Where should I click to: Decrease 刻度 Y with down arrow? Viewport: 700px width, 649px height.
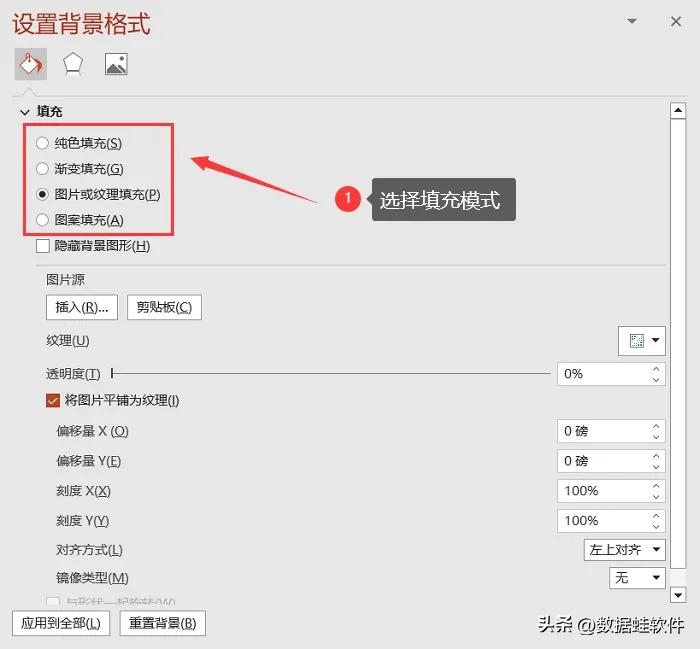click(656, 526)
